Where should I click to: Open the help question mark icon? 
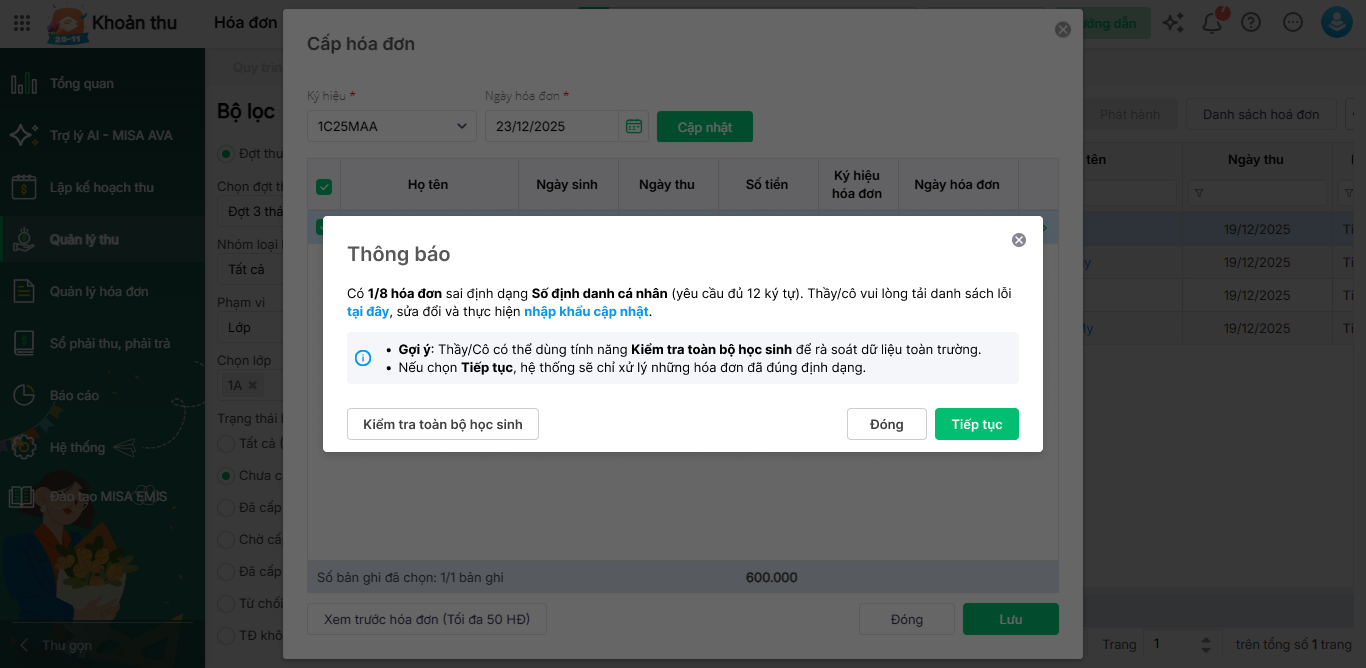[x=1251, y=23]
